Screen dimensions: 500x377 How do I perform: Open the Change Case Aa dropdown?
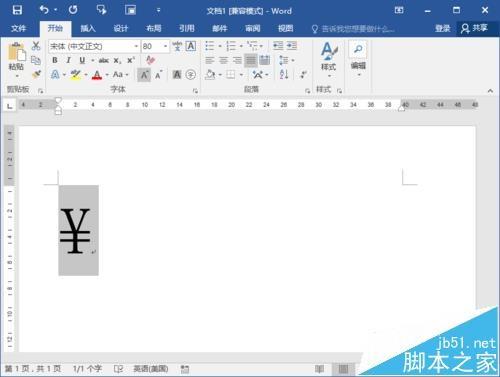click(x=120, y=74)
